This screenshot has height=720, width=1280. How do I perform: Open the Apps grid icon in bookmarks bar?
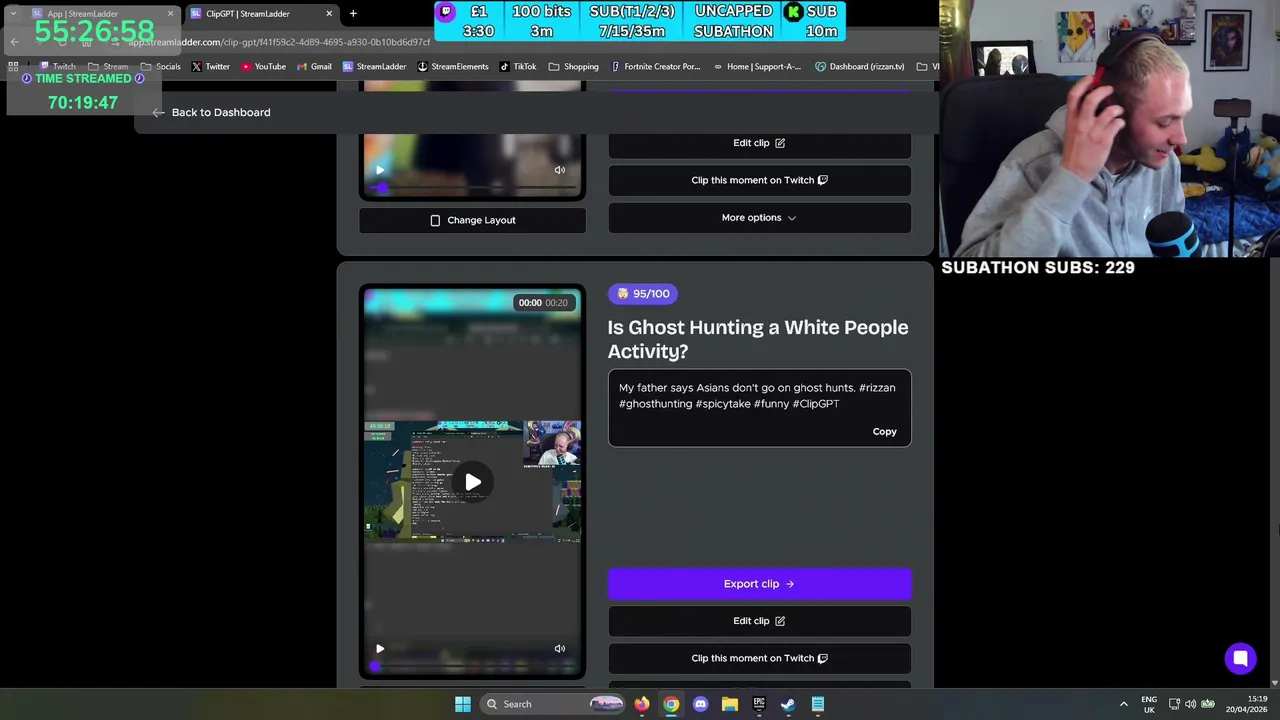pyautogui.click(x=13, y=66)
